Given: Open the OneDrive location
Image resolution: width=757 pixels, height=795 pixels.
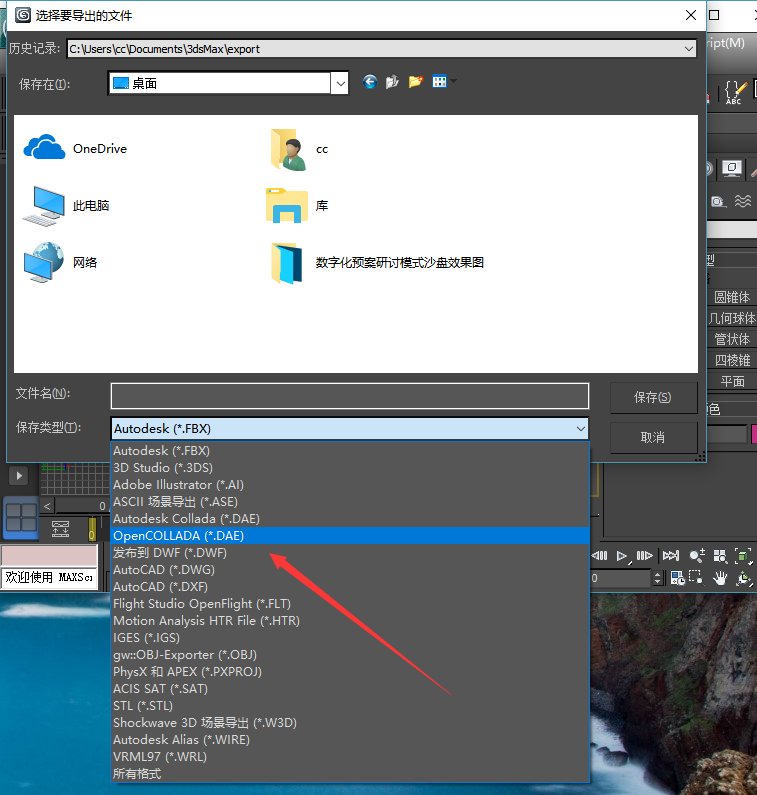Looking at the screenshot, I should (x=75, y=148).
